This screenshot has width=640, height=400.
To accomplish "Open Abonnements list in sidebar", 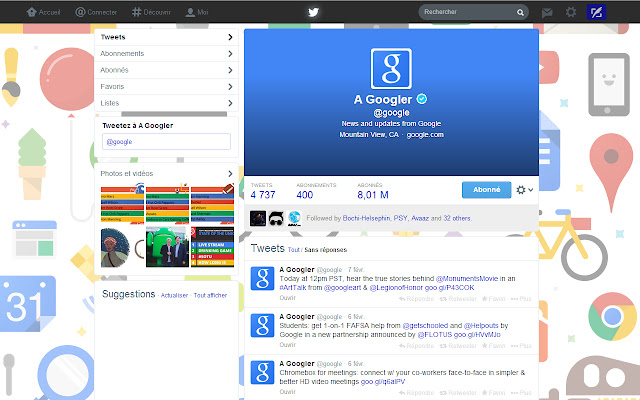I will click(x=166, y=53).
